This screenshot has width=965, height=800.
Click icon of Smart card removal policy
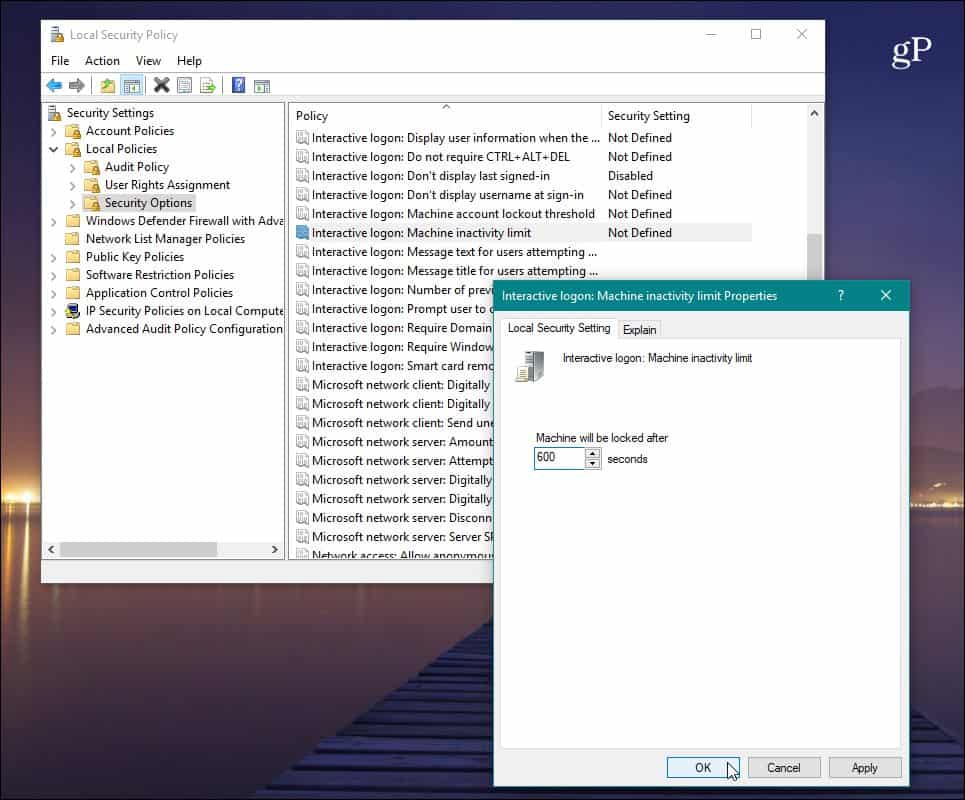coord(302,366)
